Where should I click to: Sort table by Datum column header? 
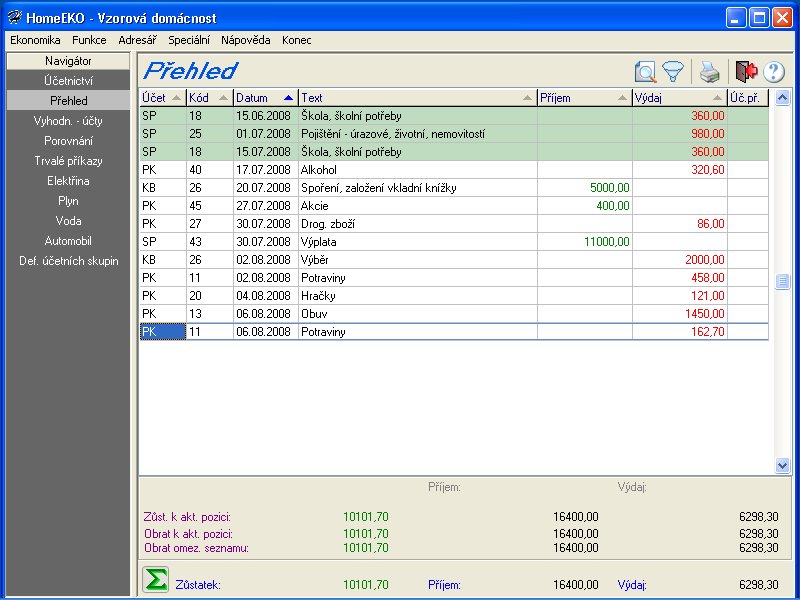coord(265,98)
